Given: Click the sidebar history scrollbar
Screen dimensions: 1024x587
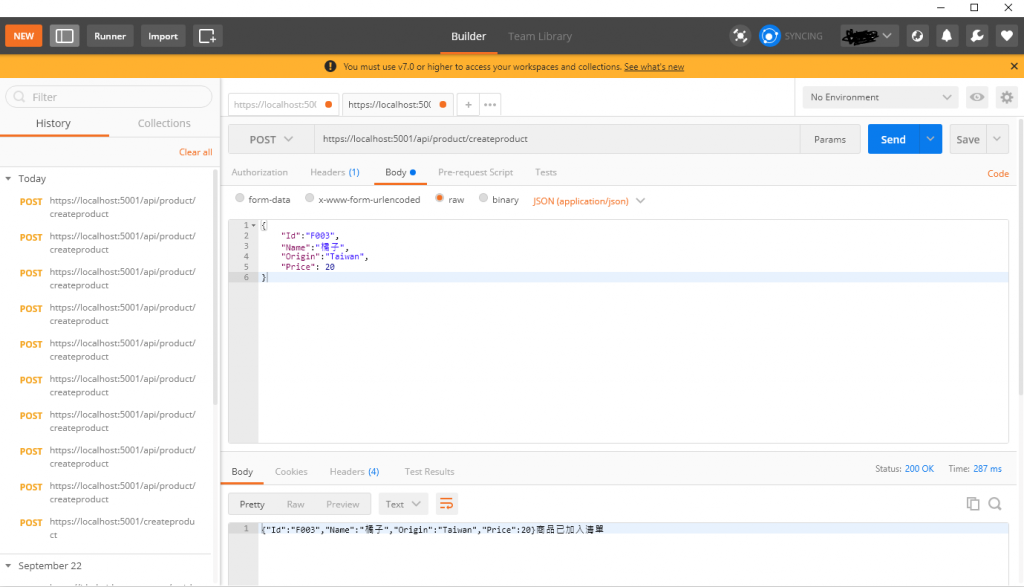Looking at the screenshot, I should click(216, 287).
